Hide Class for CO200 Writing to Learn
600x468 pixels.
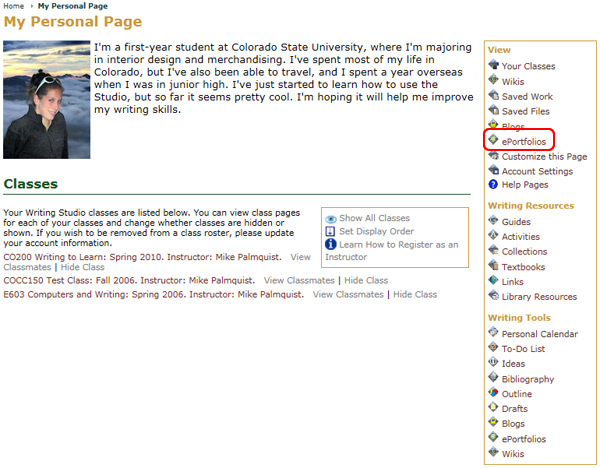(x=83, y=267)
